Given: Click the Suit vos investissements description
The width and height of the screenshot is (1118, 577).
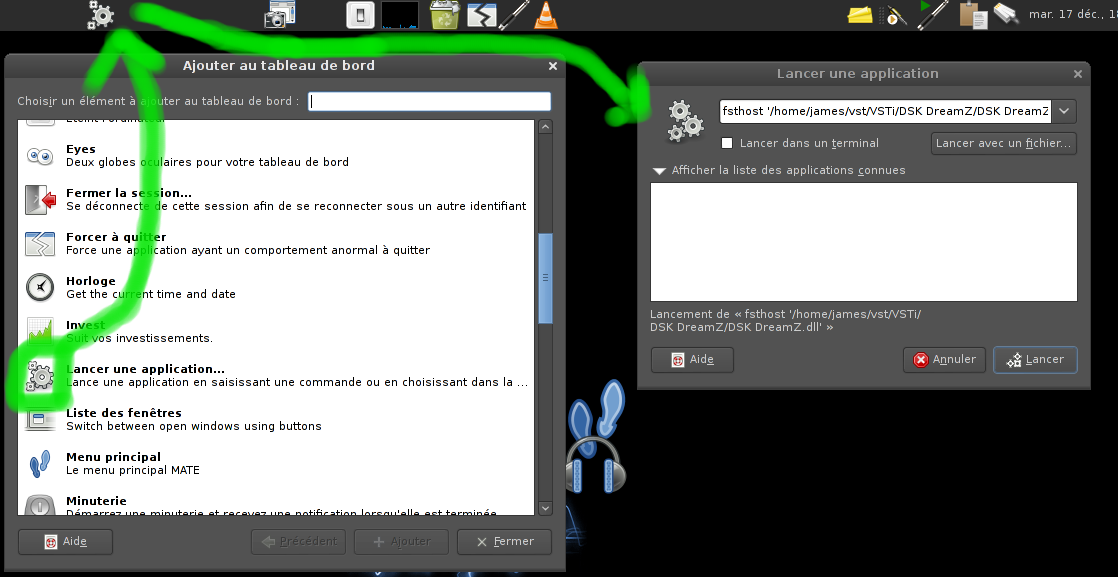Looking at the screenshot, I should coord(139,338).
